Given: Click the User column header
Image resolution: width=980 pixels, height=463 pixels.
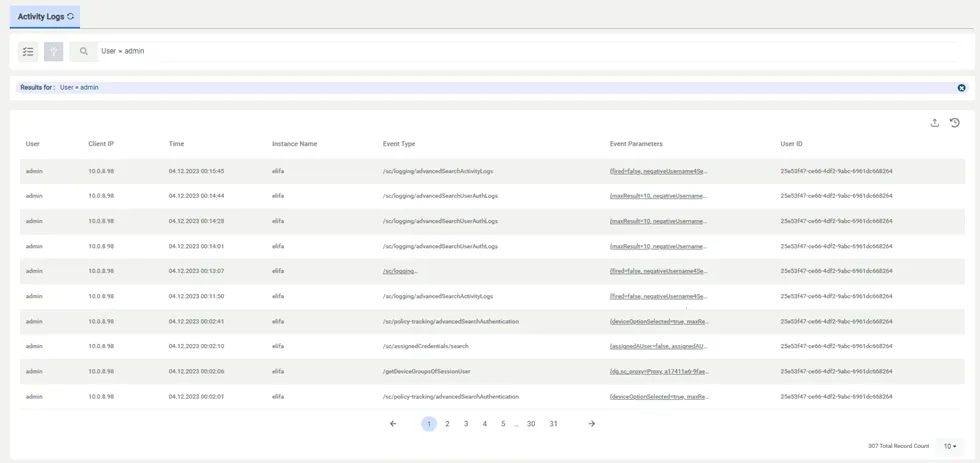Looking at the screenshot, I should (32, 144).
